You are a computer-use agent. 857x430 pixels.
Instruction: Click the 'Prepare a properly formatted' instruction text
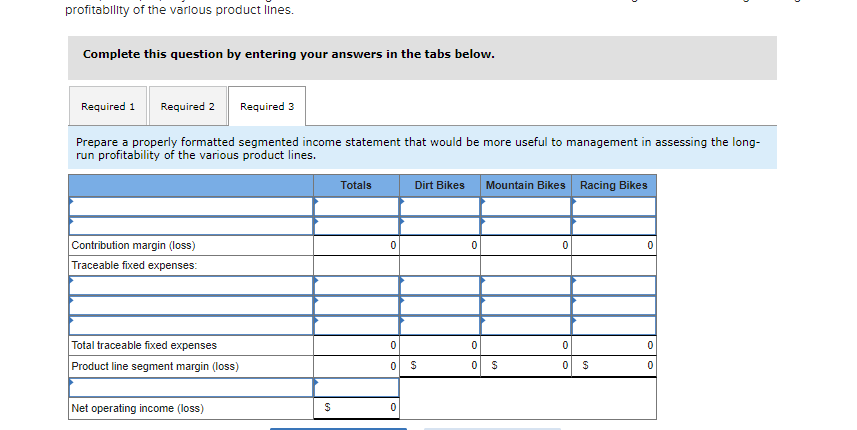[x=418, y=149]
